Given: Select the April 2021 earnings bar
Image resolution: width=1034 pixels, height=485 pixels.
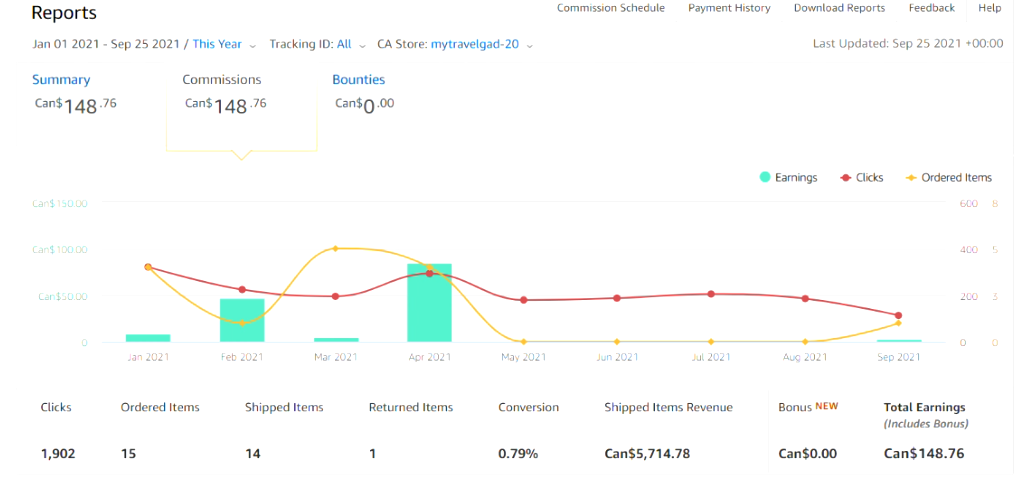Looking at the screenshot, I should [x=429, y=303].
